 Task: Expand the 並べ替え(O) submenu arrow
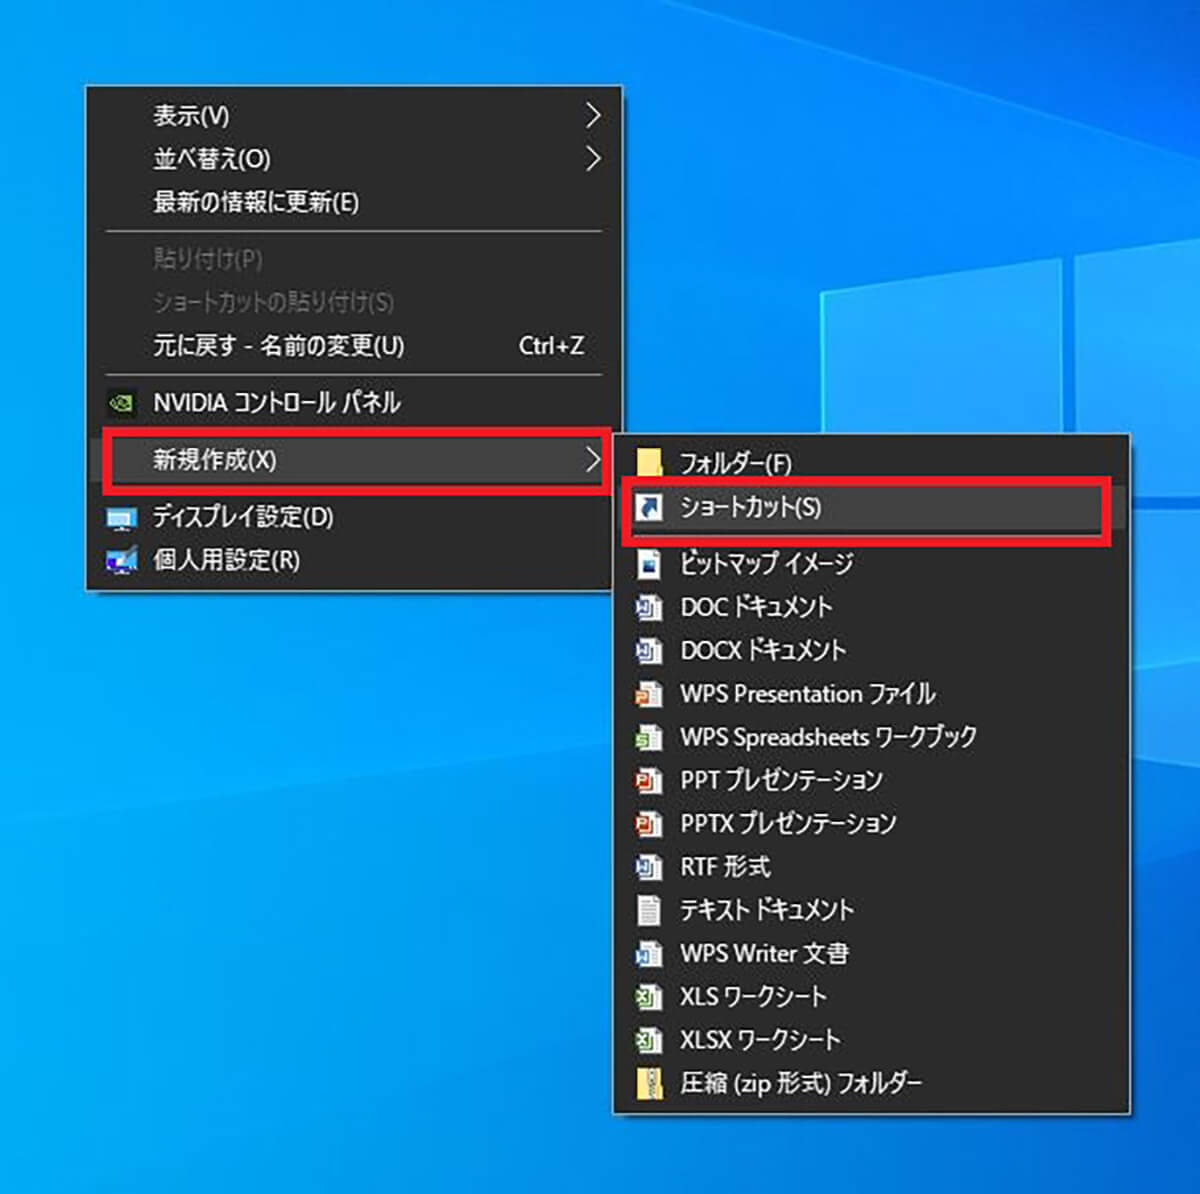(592, 159)
